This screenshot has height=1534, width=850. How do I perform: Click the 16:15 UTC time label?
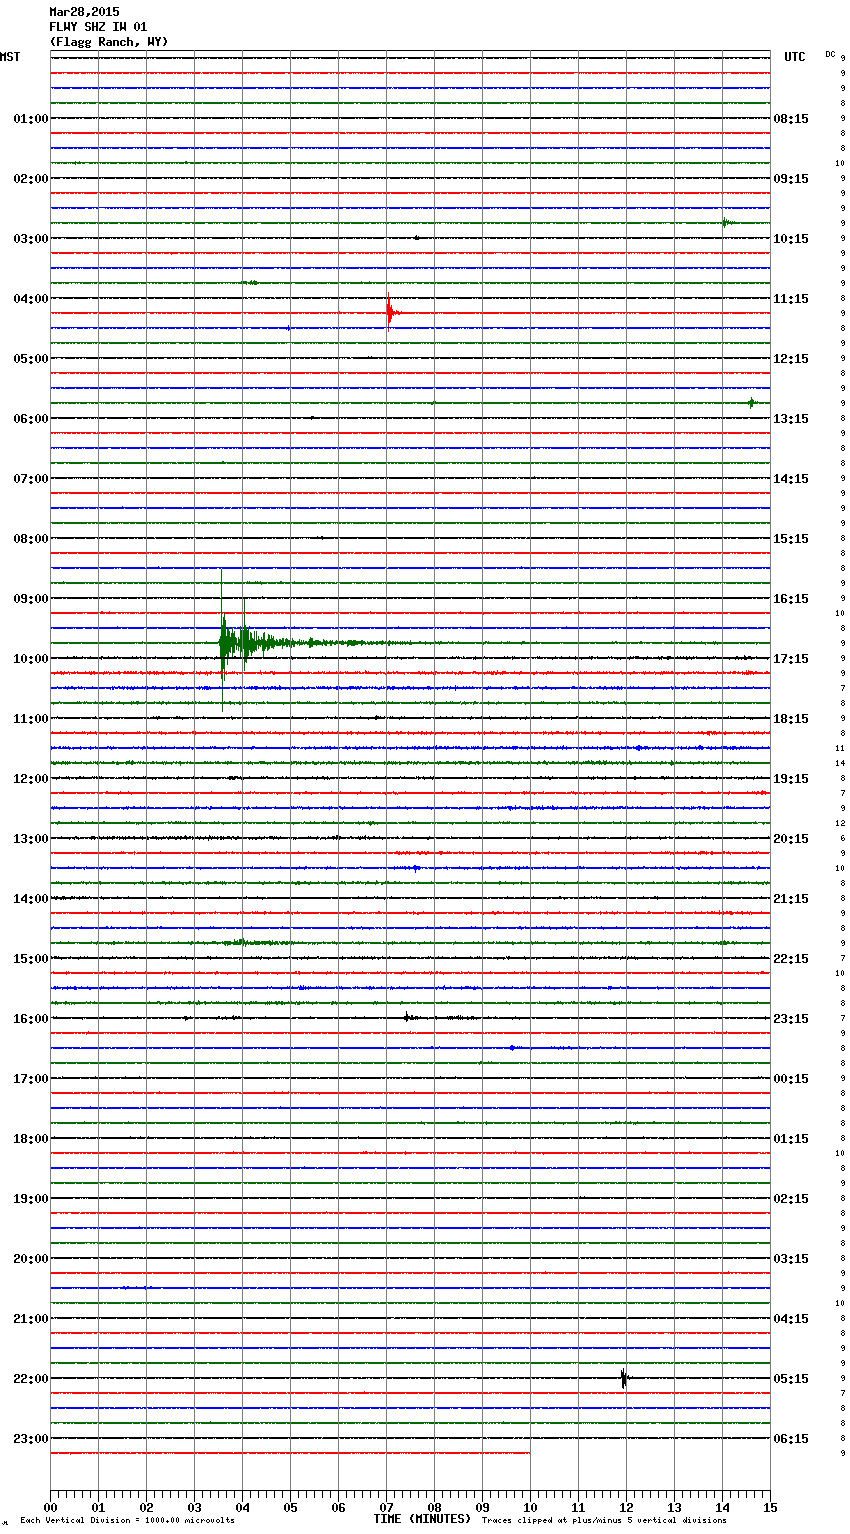pyautogui.click(x=791, y=599)
